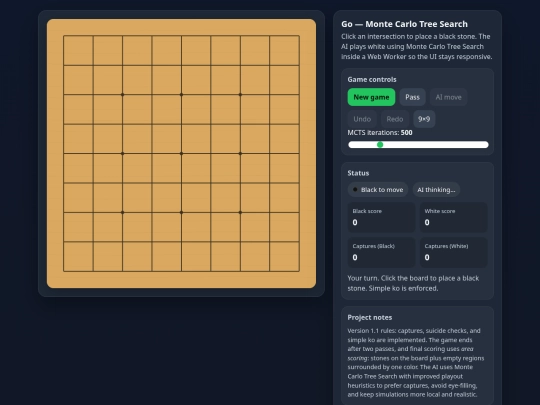Click the Captures (Black) card
Viewport: 540px width, 405px height.
pyautogui.click(x=381, y=252)
